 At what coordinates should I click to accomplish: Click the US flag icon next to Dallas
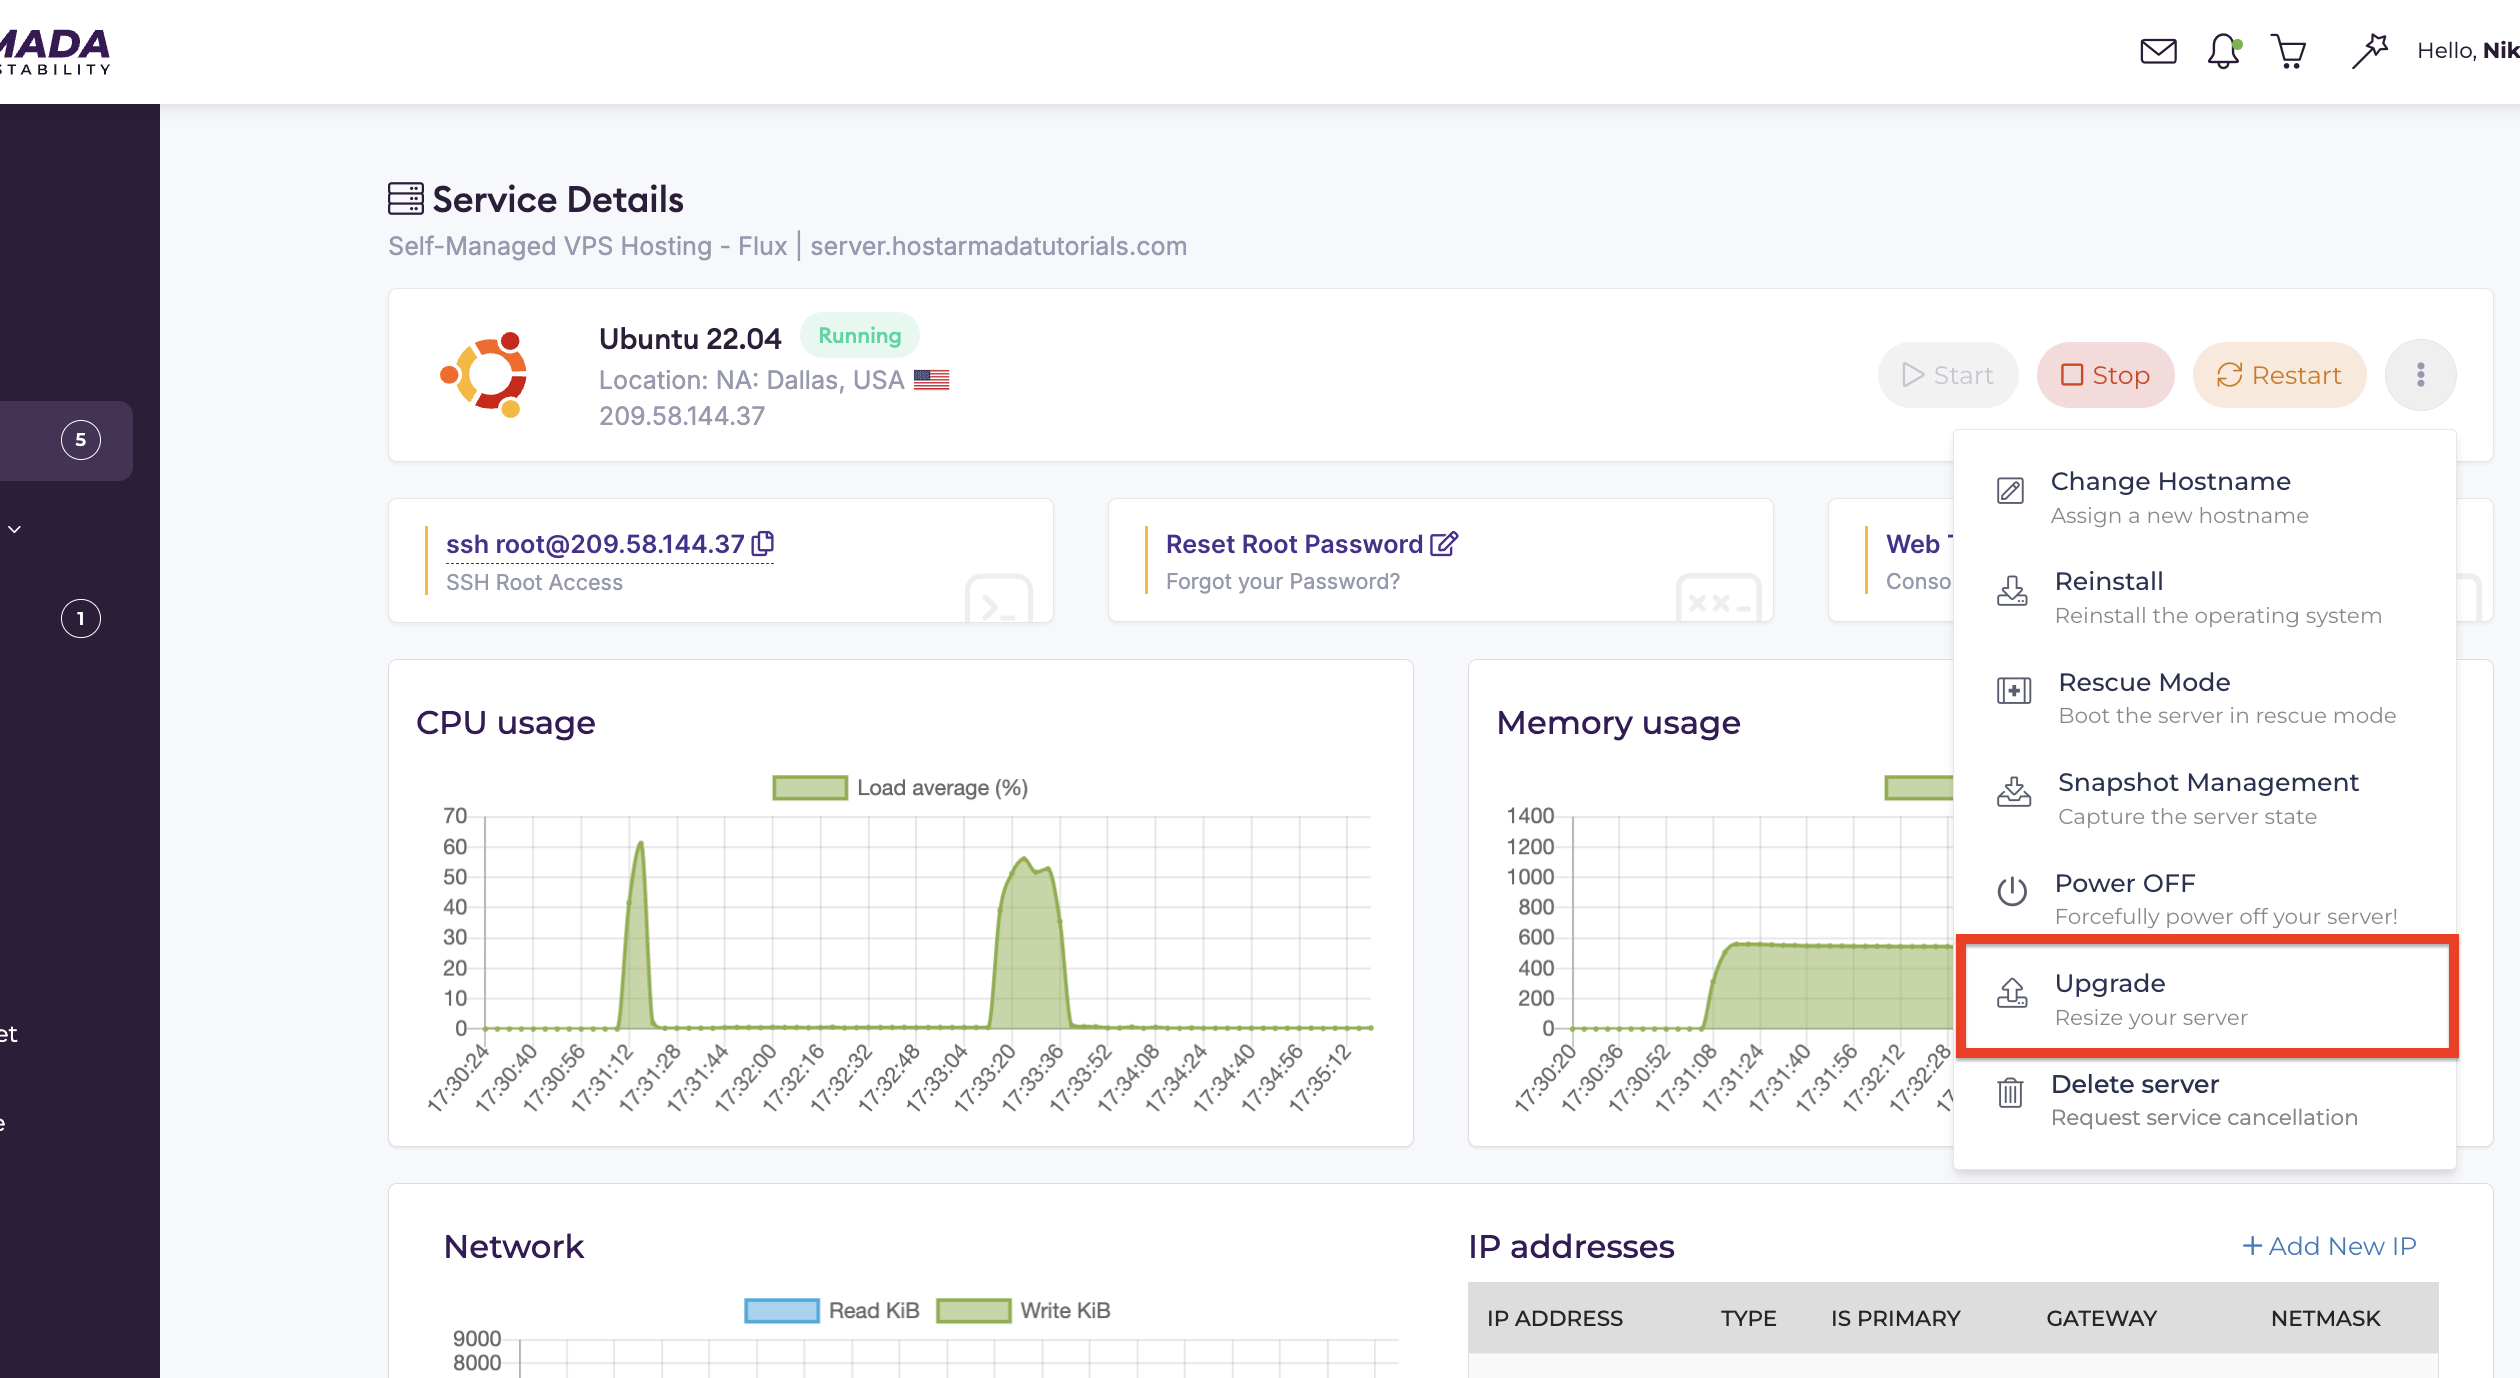click(x=931, y=380)
